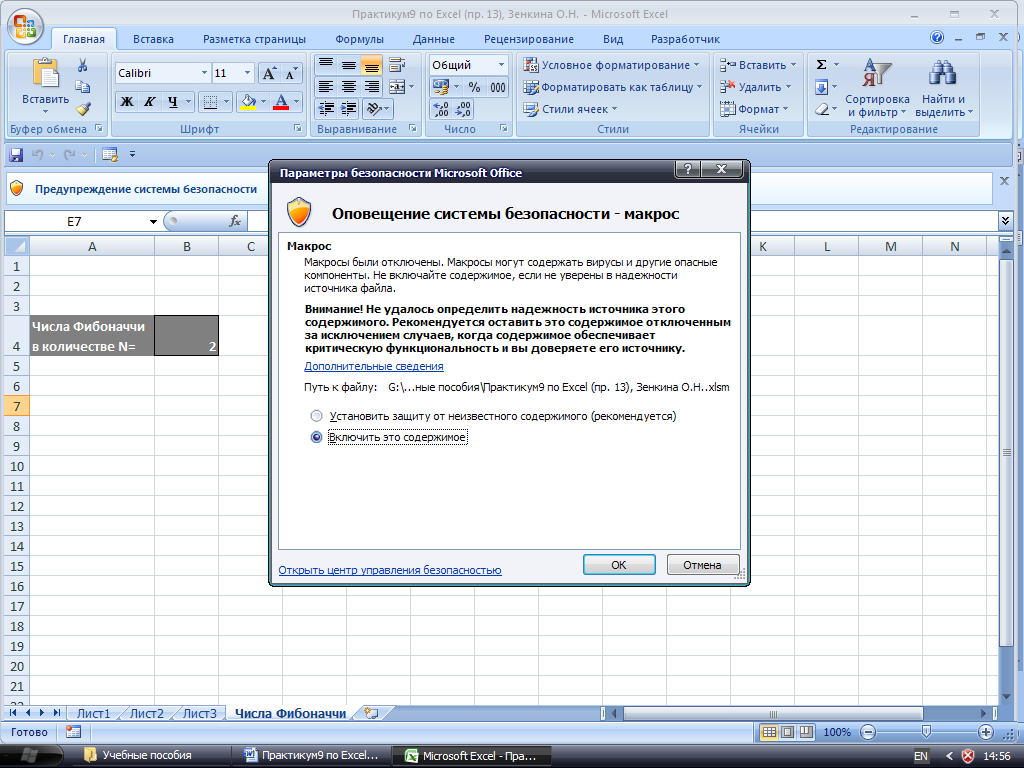Switch to sheet tab Лист2

click(x=146, y=713)
